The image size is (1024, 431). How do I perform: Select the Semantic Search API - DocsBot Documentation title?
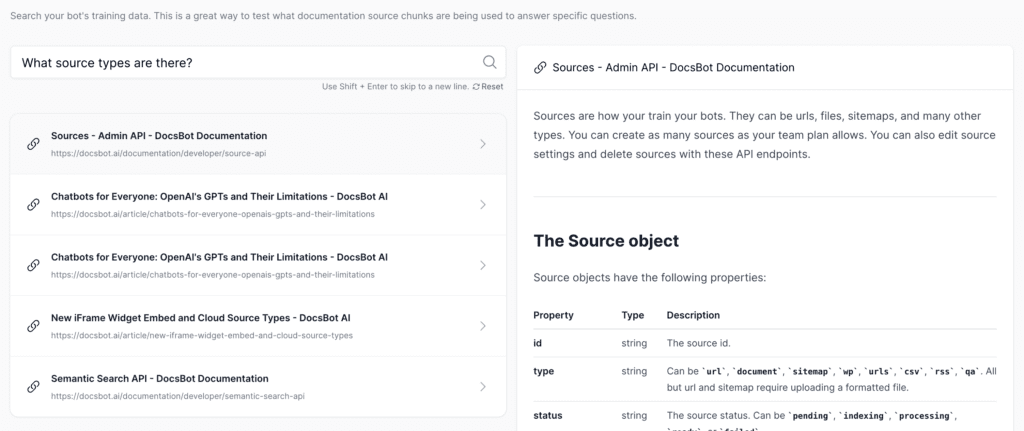[159, 379]
